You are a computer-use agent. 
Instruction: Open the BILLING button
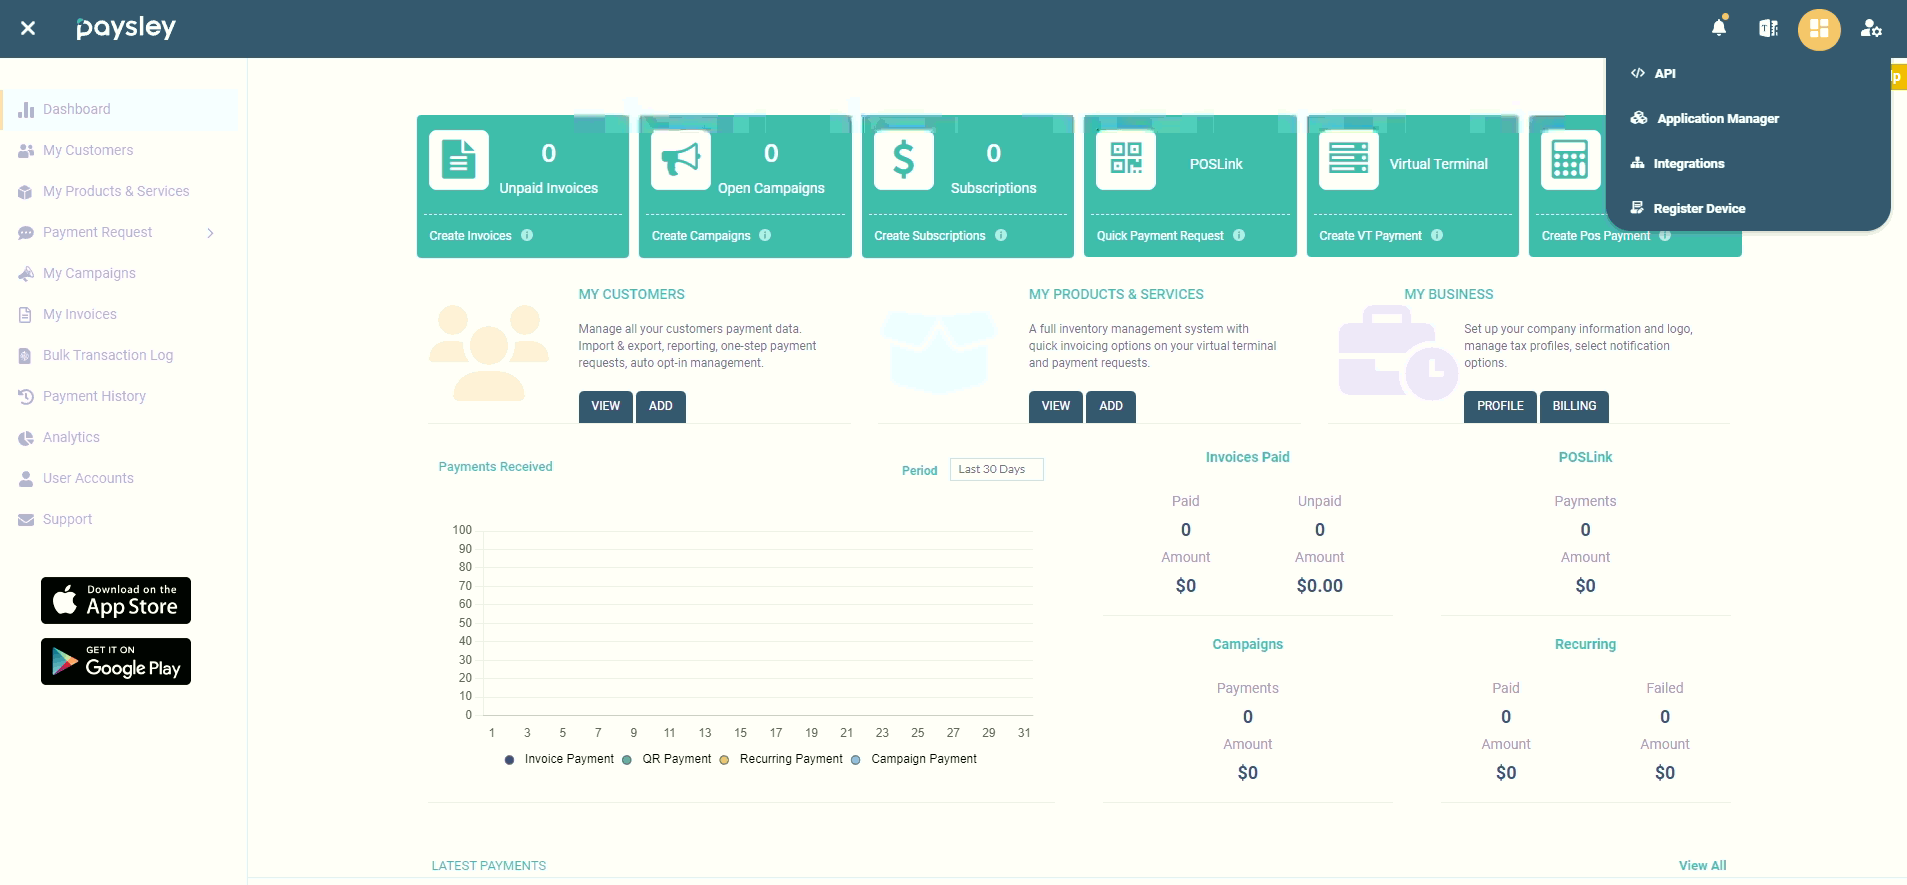point(1574,406)
